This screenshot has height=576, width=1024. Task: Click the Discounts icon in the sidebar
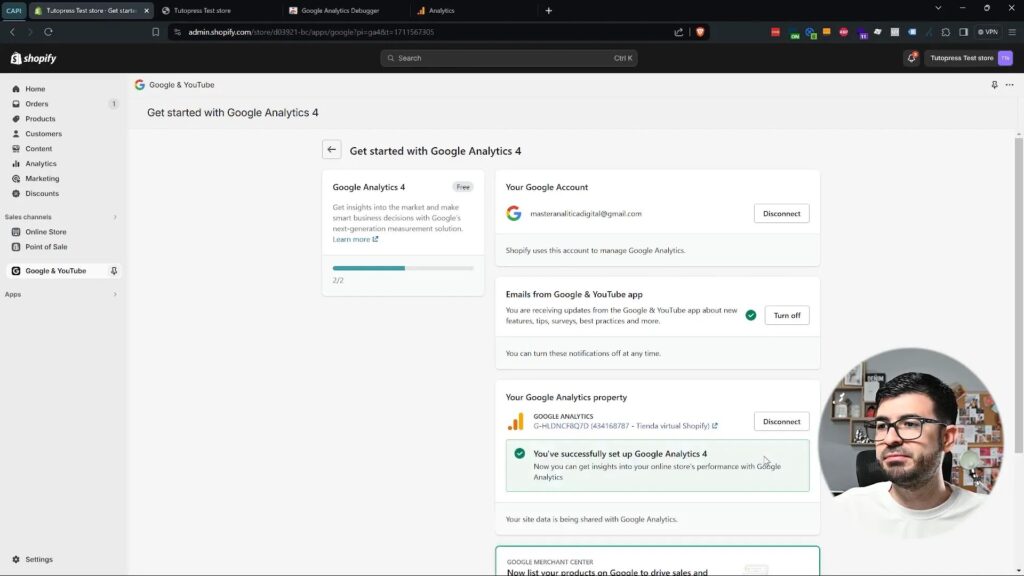click(x=16, y=193)
